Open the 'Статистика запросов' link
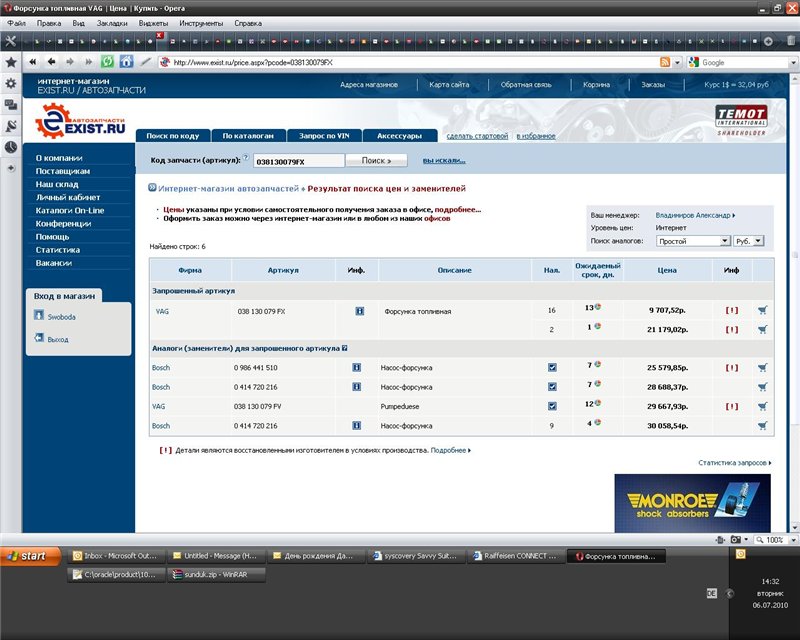800x640 pixels. coord(734,463)
